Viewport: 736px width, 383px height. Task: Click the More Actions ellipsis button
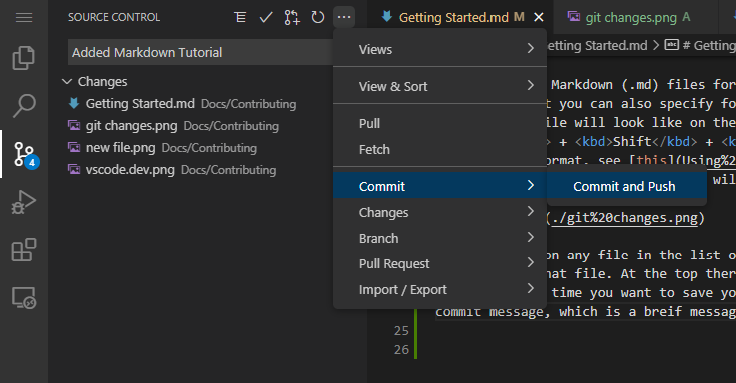pos(344,17)
